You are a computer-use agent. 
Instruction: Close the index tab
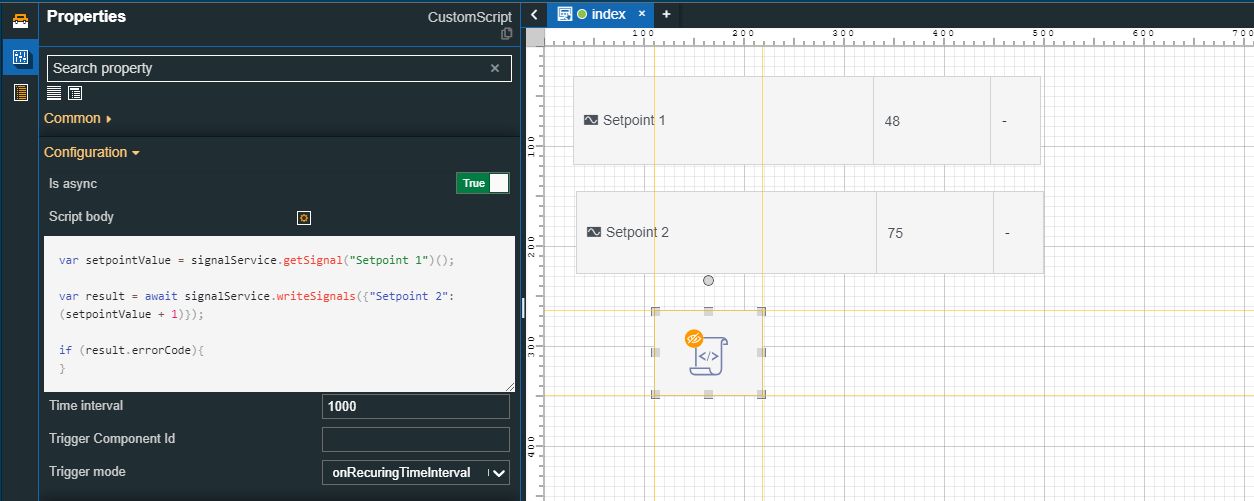click(x=642, y=14)
